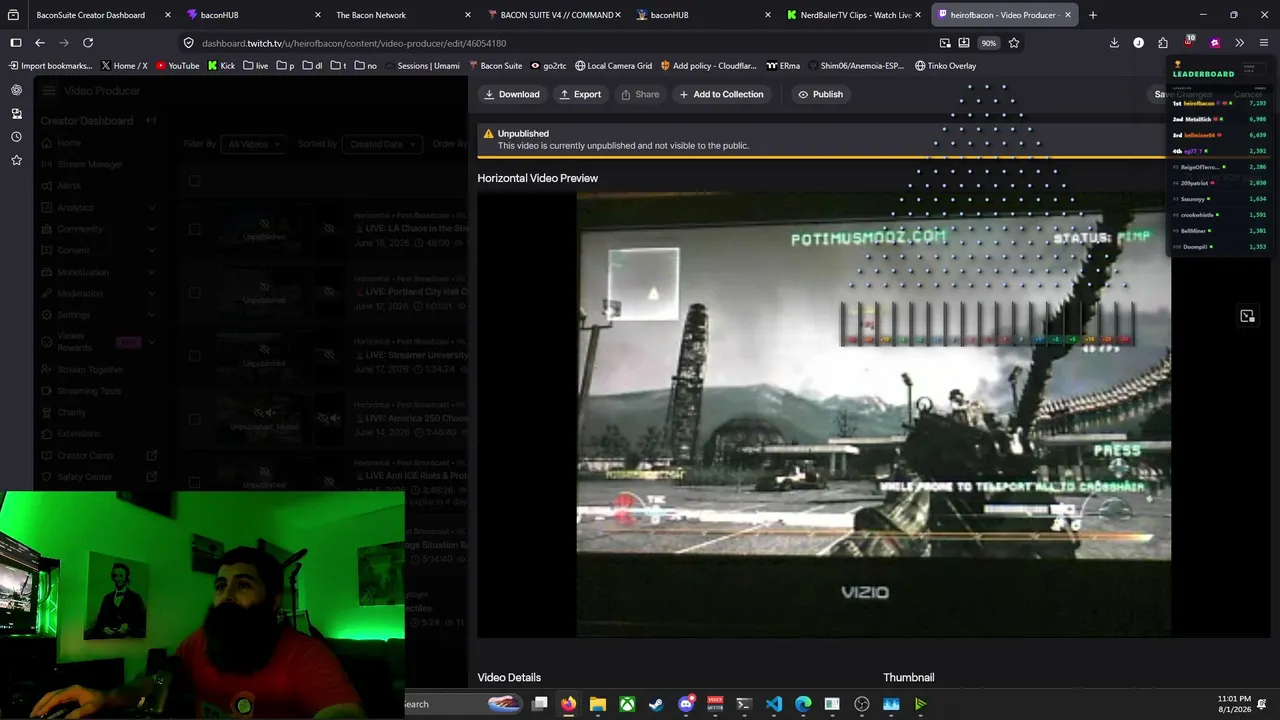Screen dimensions: 1280x720
Task: Check the box for LA Chaos video
Action: tap(194, 229)
